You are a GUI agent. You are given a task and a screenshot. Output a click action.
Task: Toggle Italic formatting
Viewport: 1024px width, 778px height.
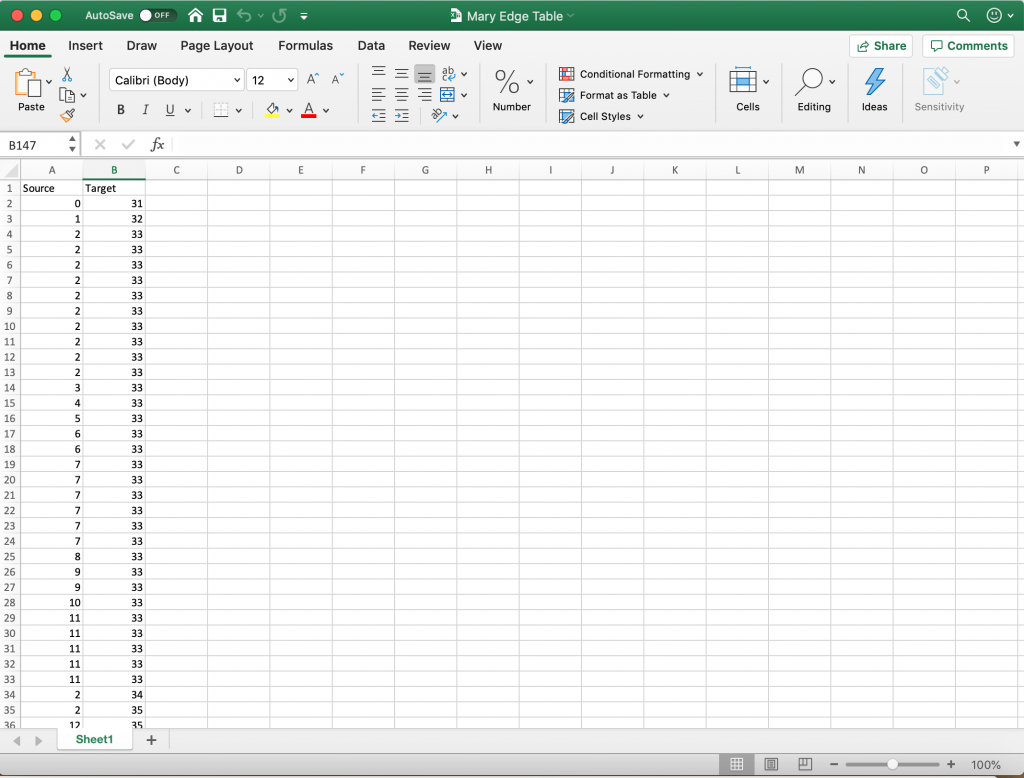[145, 110]
